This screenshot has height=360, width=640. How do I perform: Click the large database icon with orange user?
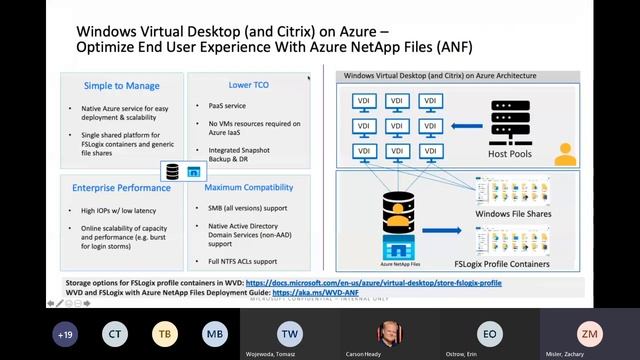point(398,213)
